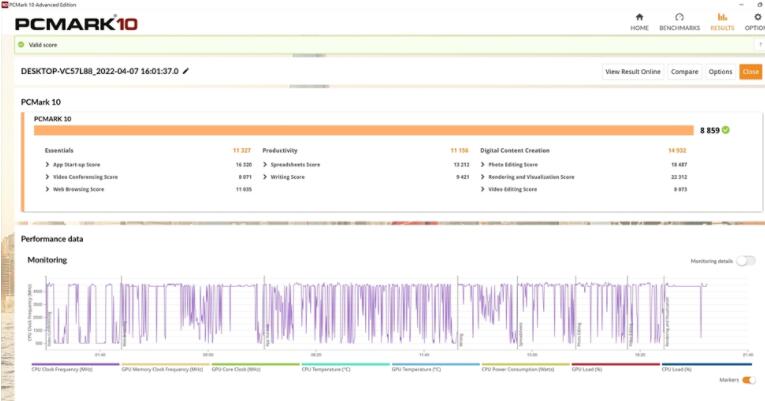This screenshot has width=765, height=401.
Task: Click the pencil icon to rename result
Action: tap(185, 71)
